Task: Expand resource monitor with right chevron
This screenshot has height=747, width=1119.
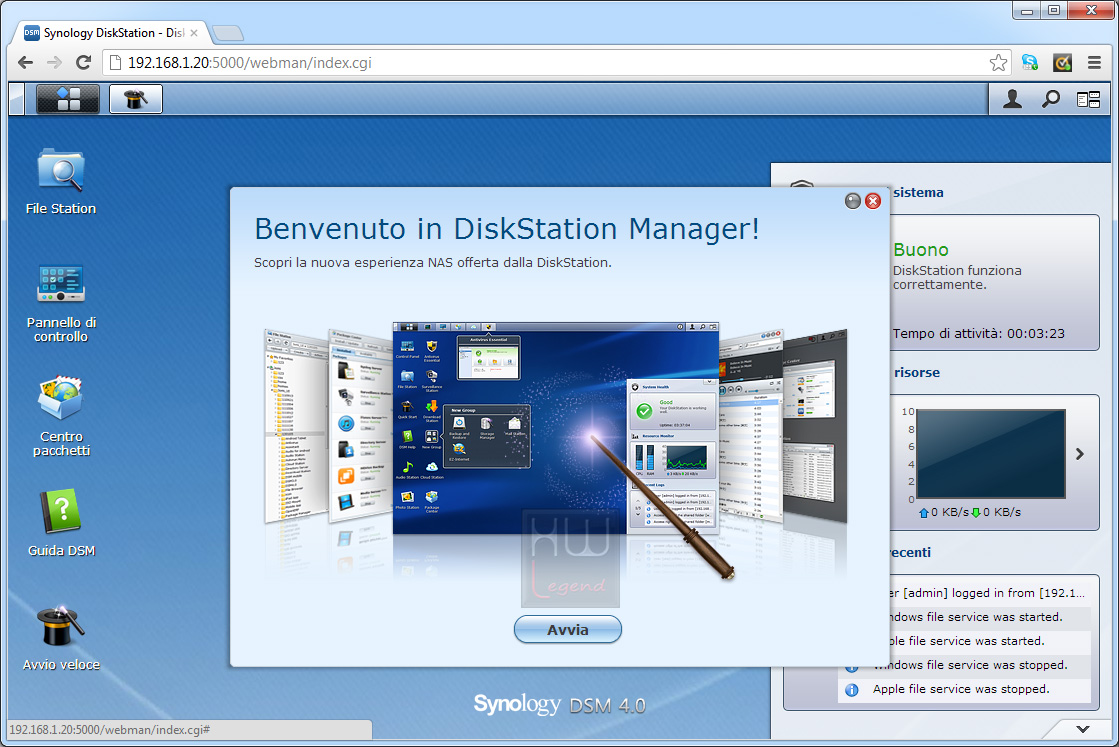Action: (1080, 454)
